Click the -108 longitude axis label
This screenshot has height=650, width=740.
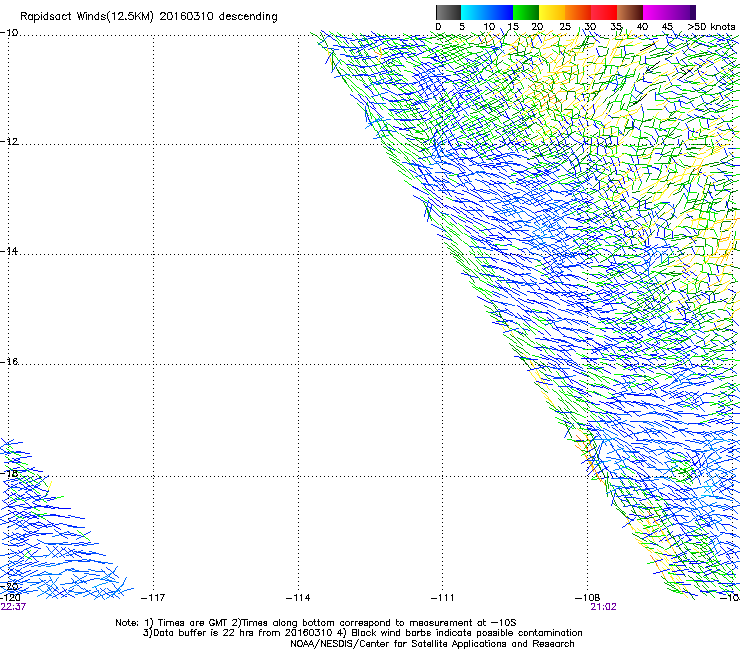[x=587, y=598]
